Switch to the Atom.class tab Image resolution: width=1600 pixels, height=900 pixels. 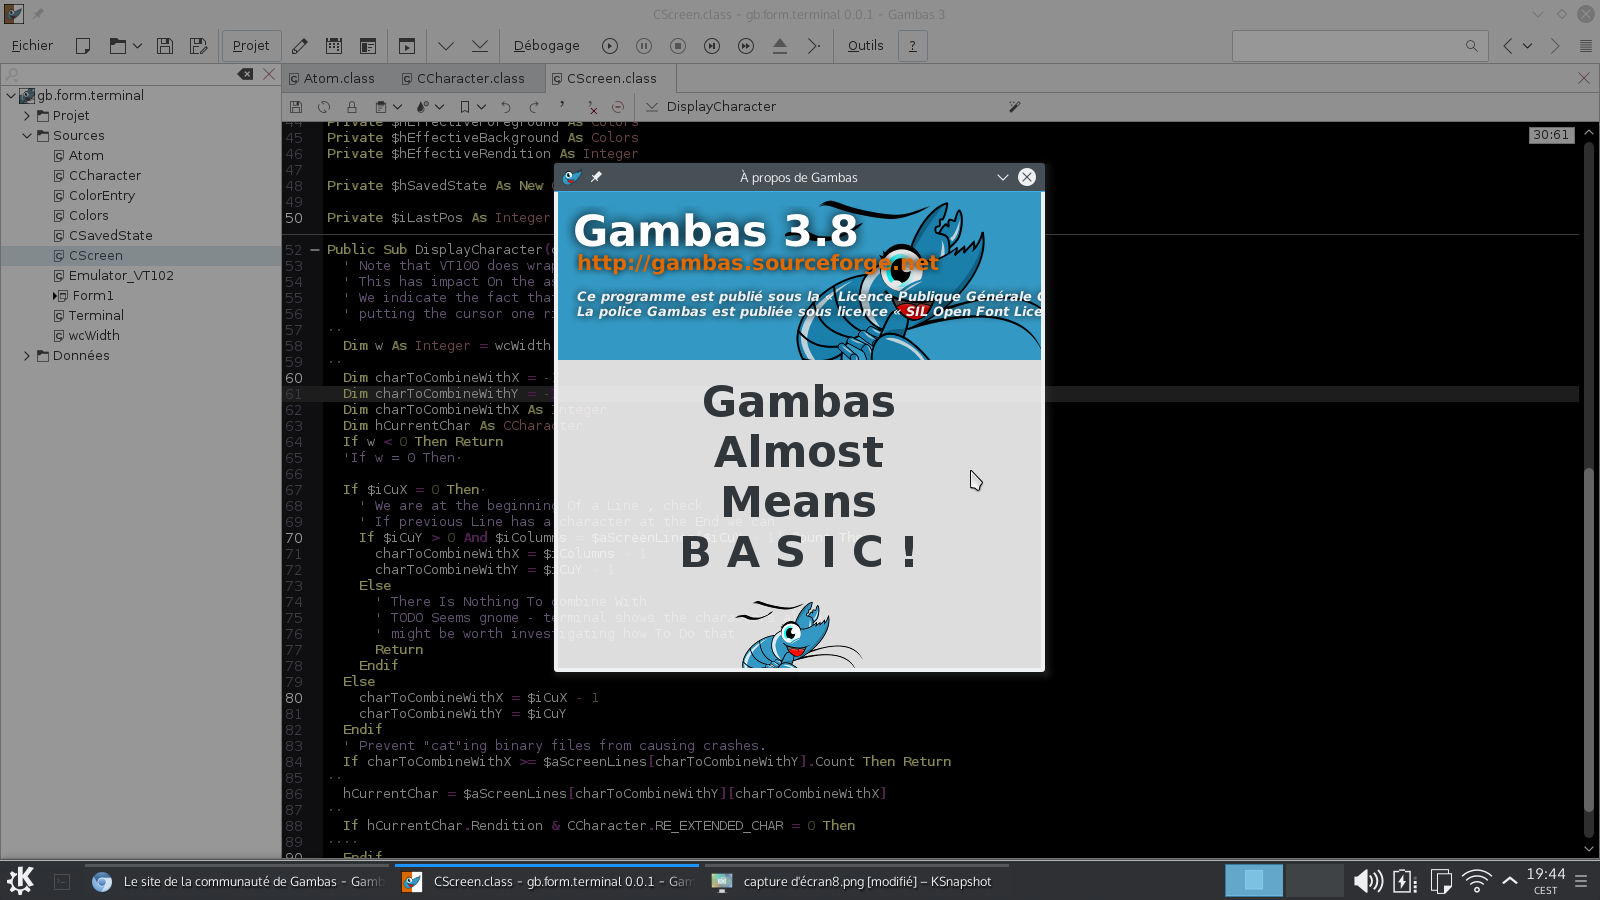(338, 78)
